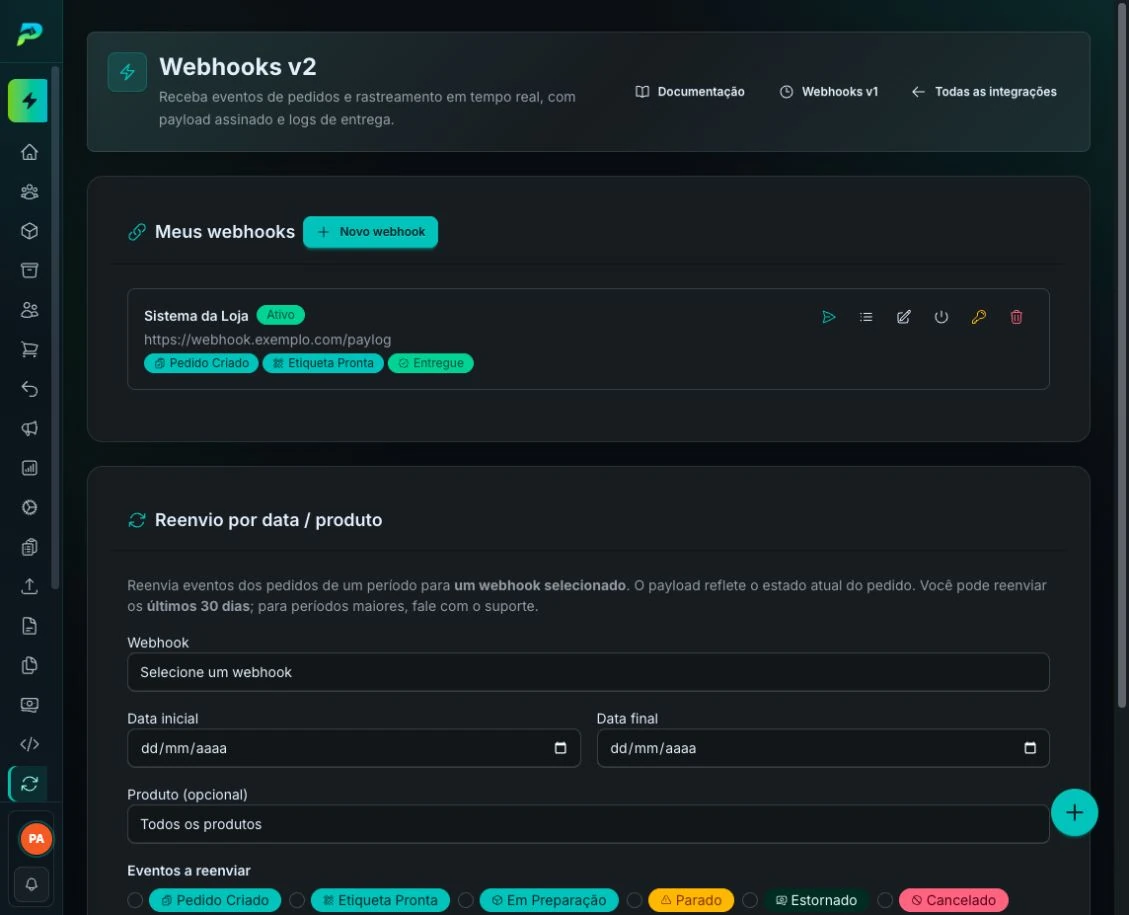The width and height of the screenshot is (1129, 915).
Task: Open calendar picker for Data final
Action: (1030, 748)
